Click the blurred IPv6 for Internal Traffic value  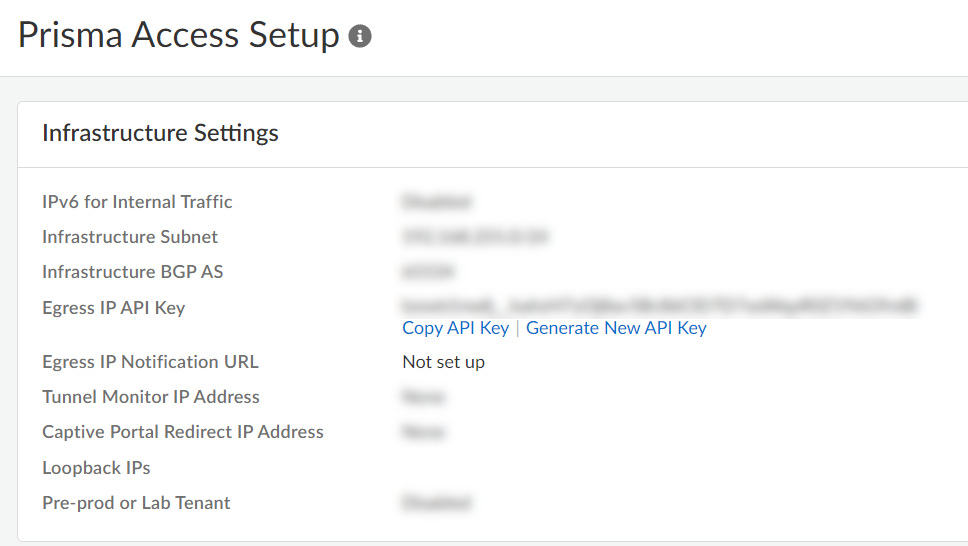pyautogui.click(x=436, y=202)
